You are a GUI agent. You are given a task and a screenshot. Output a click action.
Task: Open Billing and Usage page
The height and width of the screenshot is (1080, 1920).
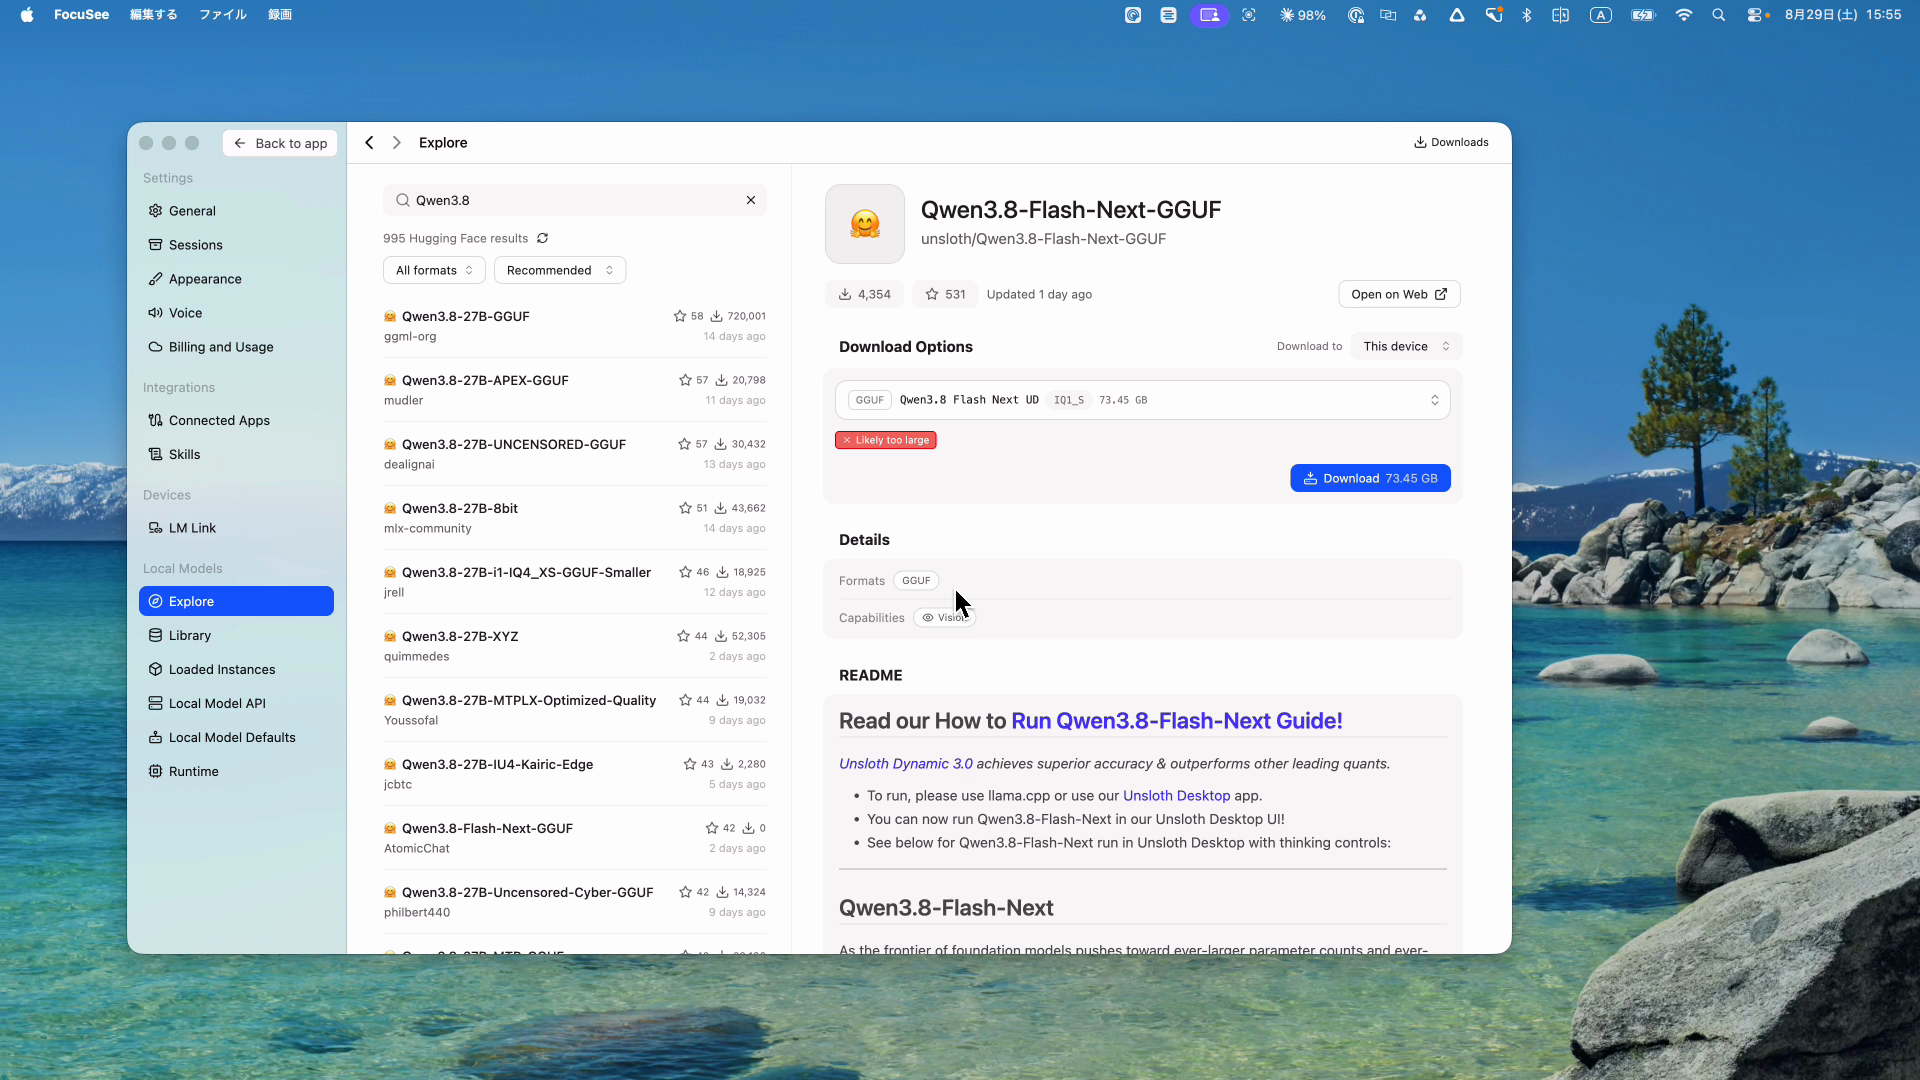236,347
